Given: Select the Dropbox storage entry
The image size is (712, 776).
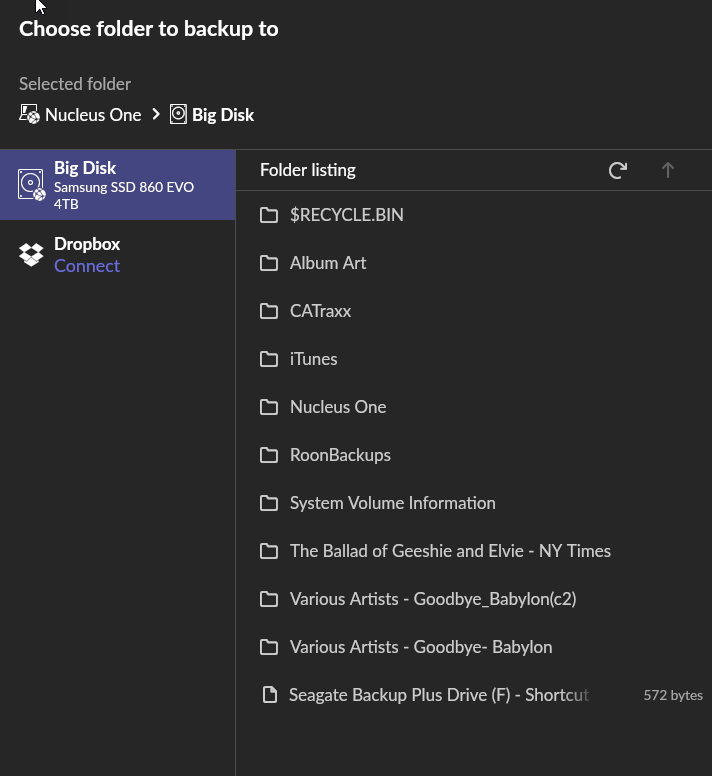Looking at the screenshot, I should (87, 244).
